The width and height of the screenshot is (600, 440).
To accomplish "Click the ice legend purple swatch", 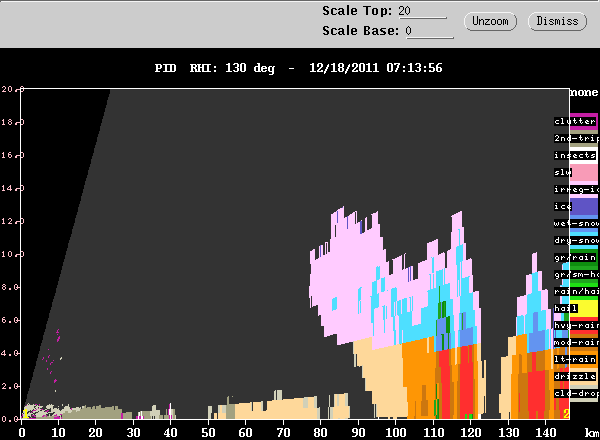I will coord(584,207).
